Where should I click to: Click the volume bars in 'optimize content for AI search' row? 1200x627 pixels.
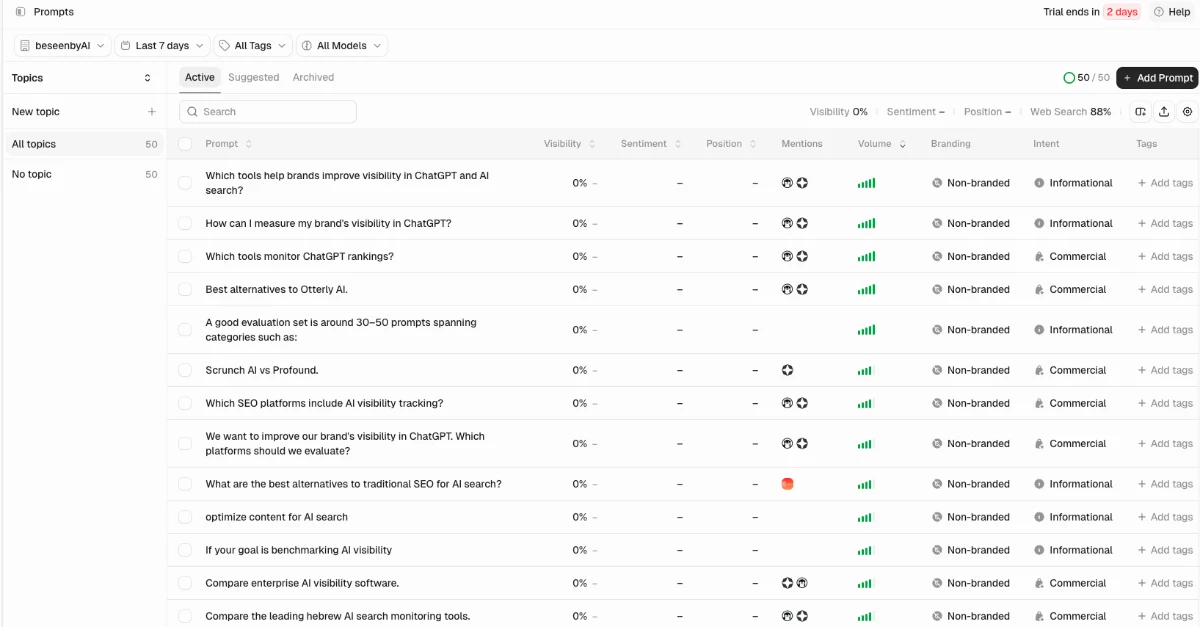click(865, 517)
